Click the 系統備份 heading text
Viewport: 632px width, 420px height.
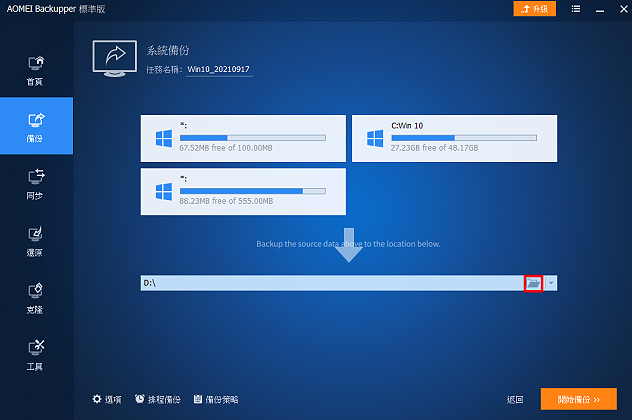tap(168, 51)
